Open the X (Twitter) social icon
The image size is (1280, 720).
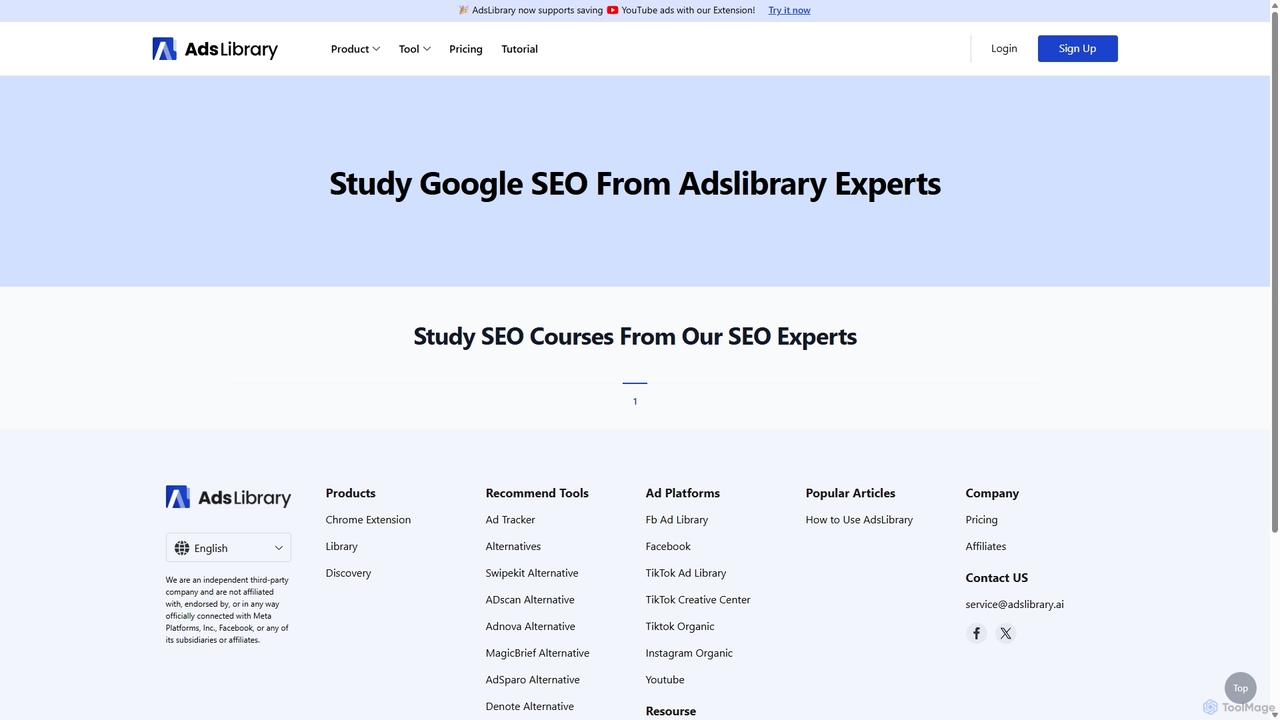click(x=1006, y=633)
